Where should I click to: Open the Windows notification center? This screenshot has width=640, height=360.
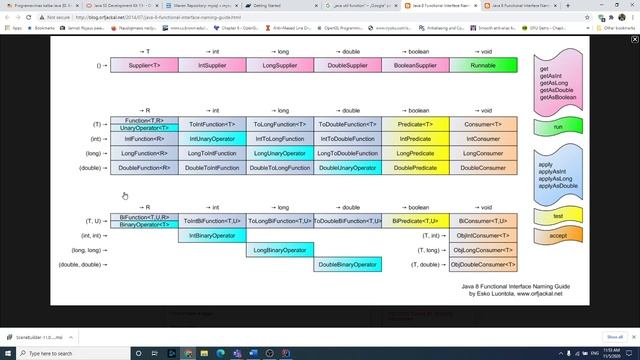click(x=629, y=353)
